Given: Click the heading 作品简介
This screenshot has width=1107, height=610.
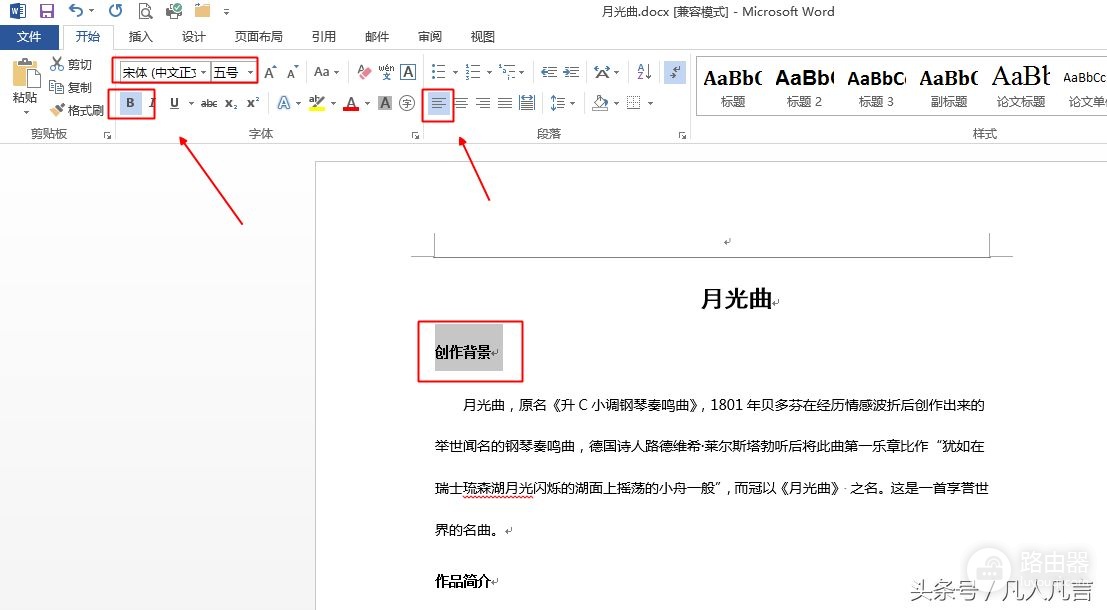Looking at the screenshot, I should pos(463,581).
